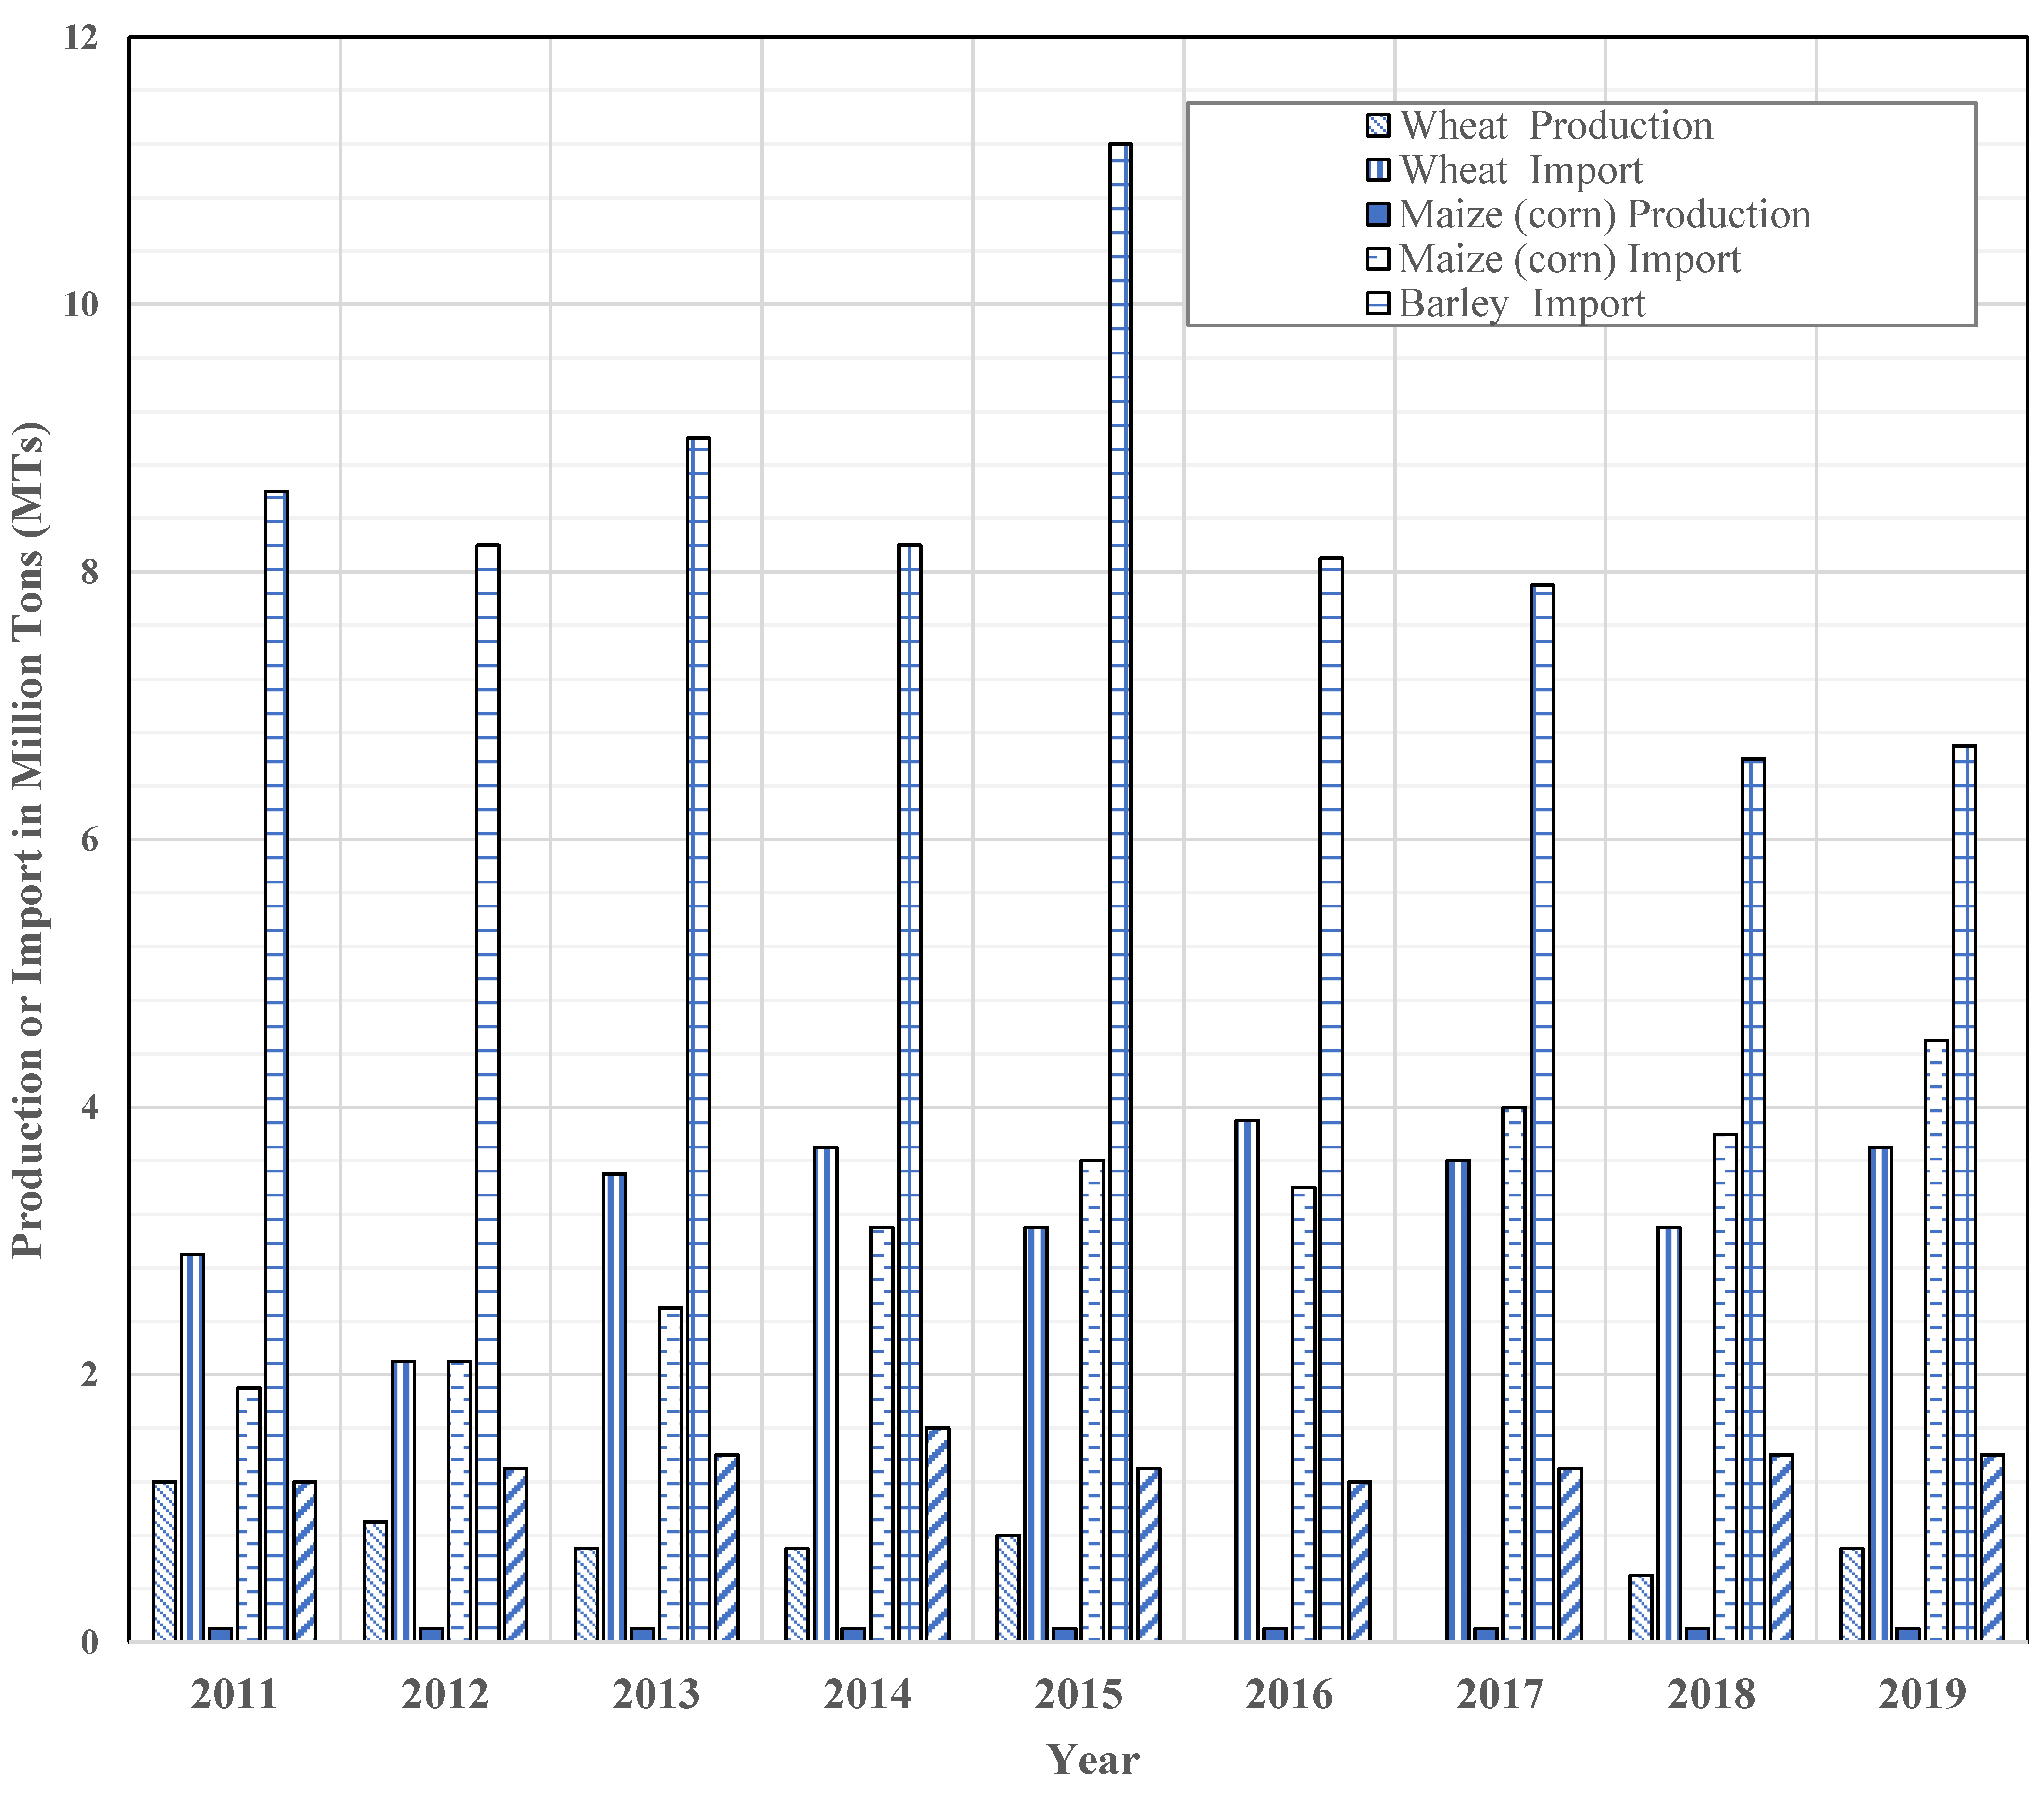Click the Maize (corn) Production legend swatch
The image size is (2044, 1801).
tap(1378, 214)
